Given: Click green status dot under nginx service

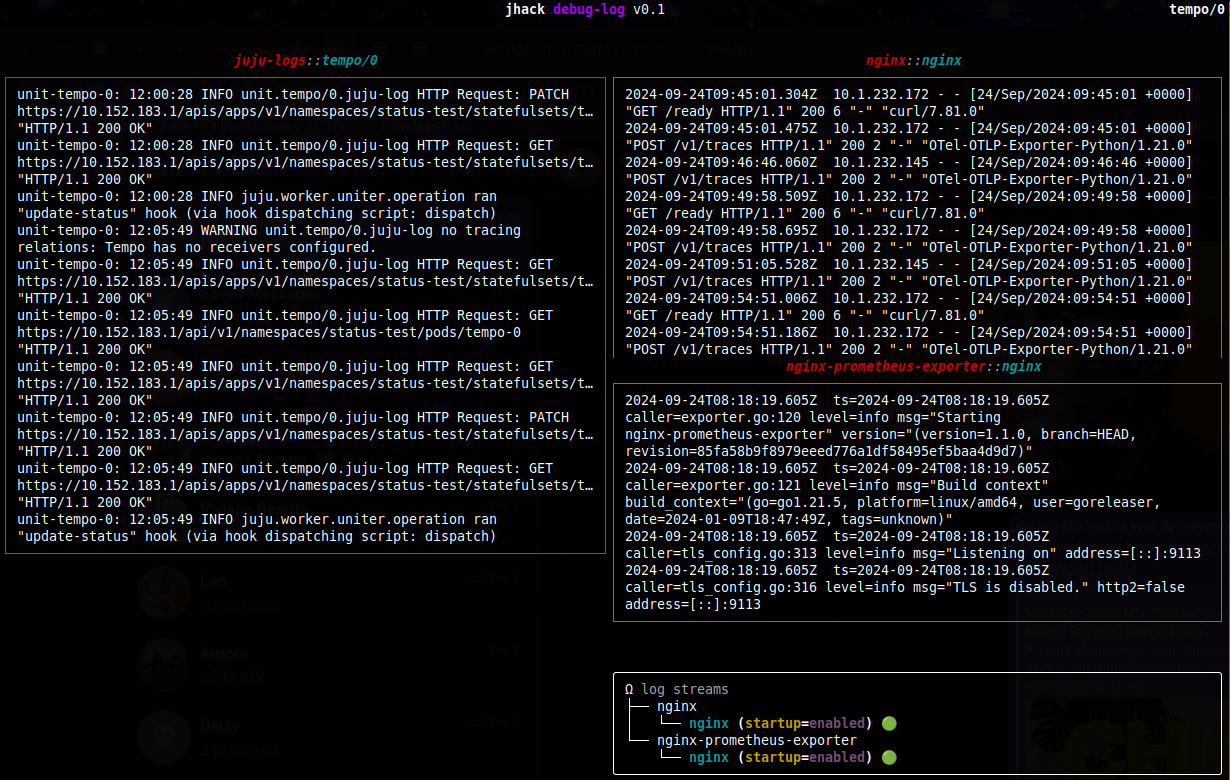Looking at the screenshot, I should point(889,723).
